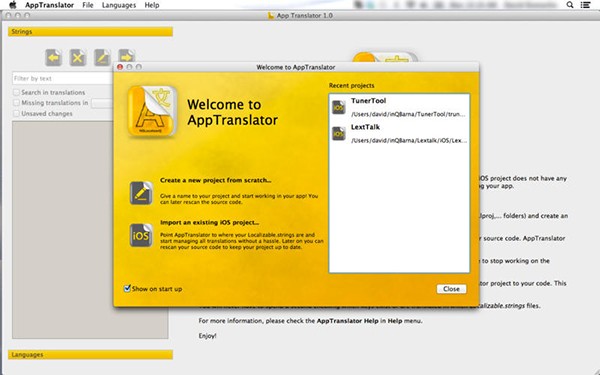
Task: Click the LextTalk project icon
Action: coord(339,134)
